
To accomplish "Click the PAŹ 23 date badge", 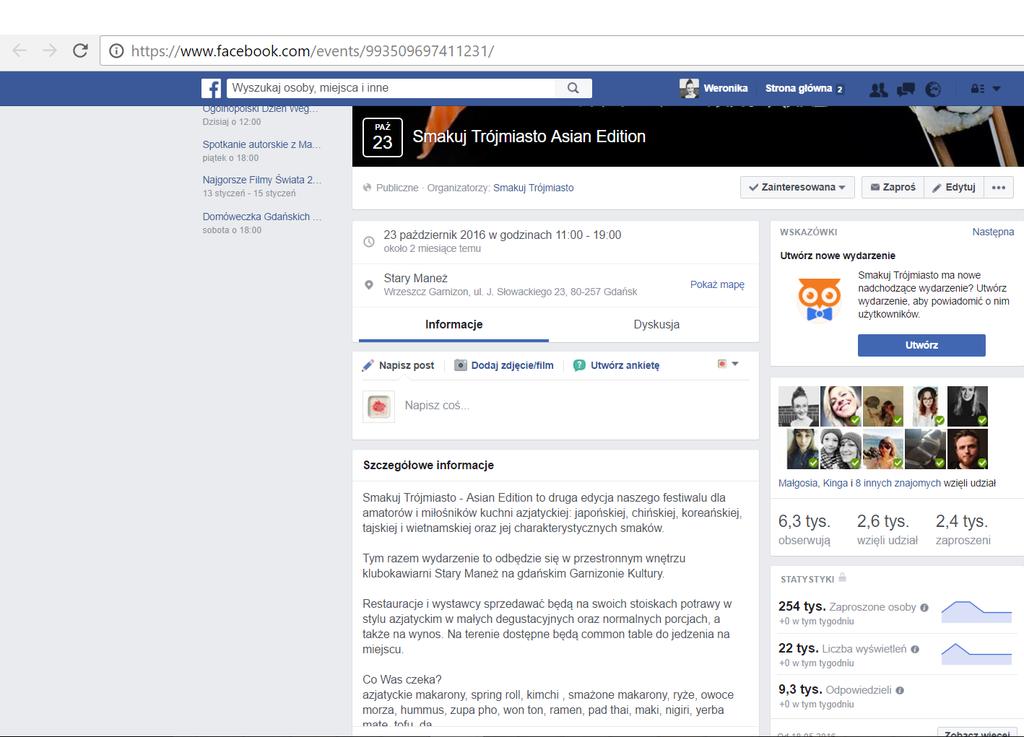I will tap(383, 137).
